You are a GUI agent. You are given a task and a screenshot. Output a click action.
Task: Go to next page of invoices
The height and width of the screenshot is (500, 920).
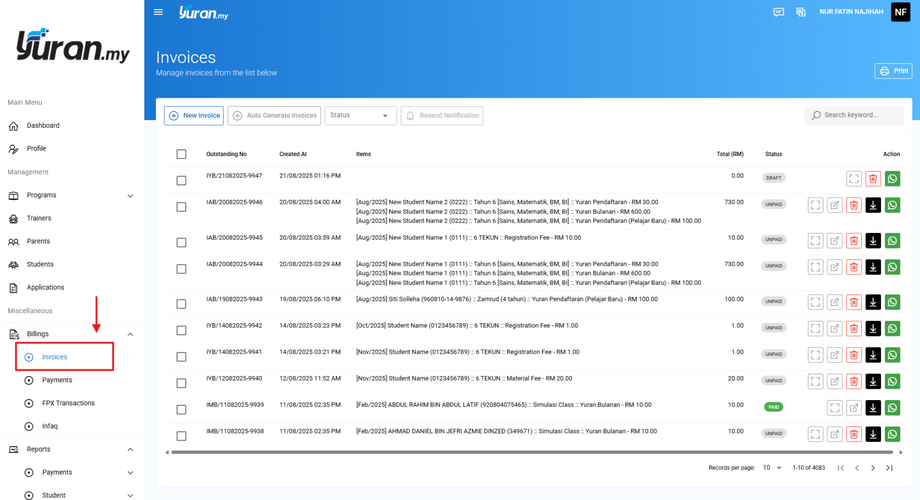(873, 468)
